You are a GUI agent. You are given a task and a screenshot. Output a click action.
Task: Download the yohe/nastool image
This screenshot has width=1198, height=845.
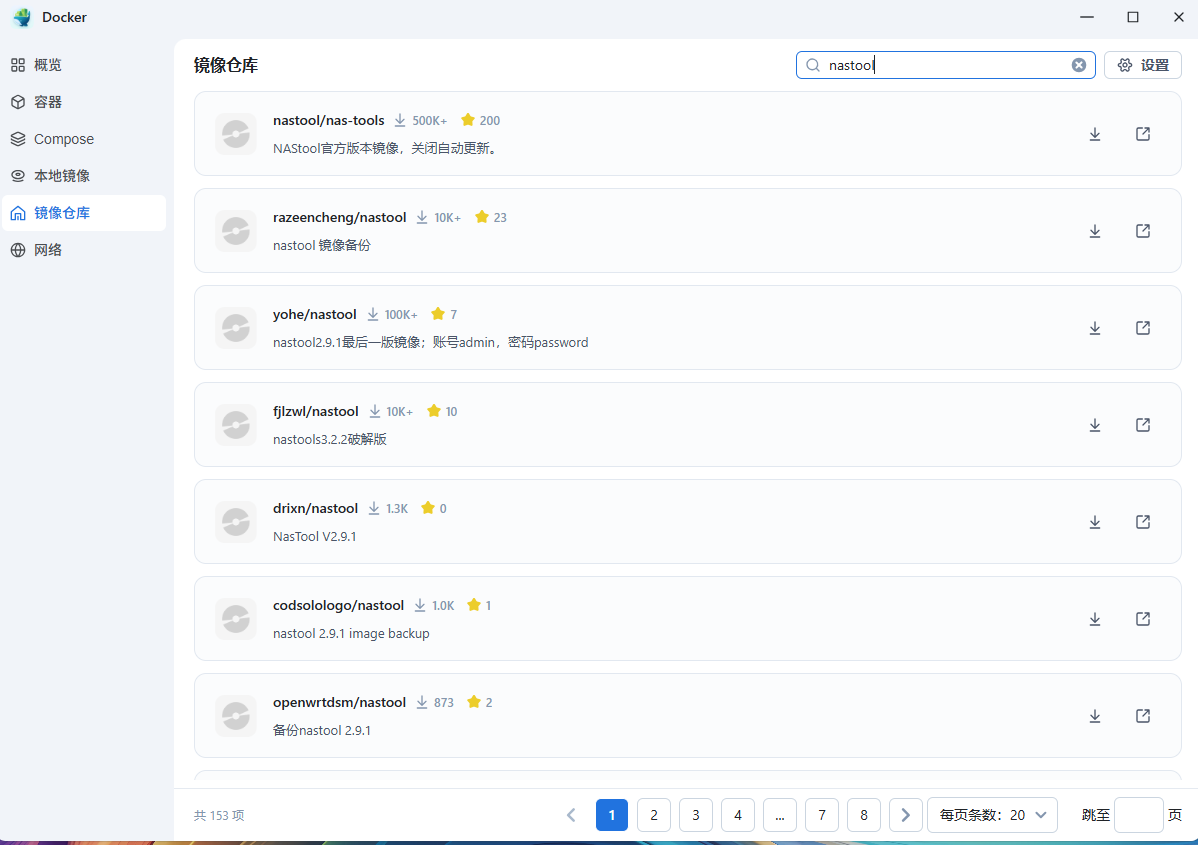coord(1095,329)
